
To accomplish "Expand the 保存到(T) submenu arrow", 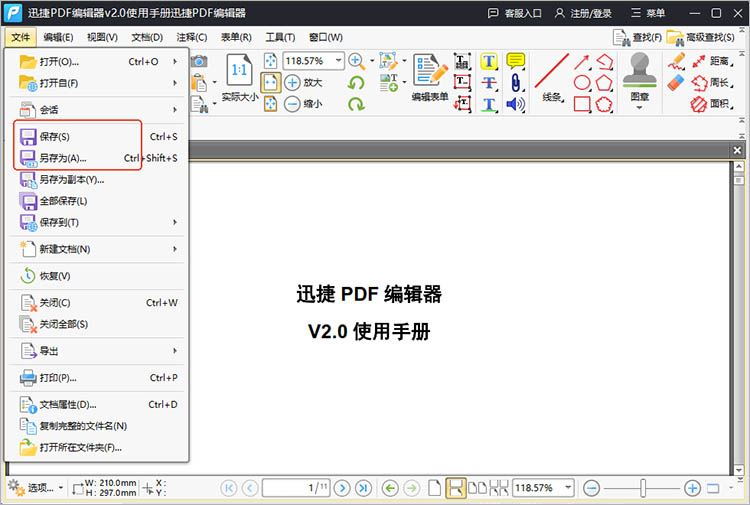I will coord(175,222).
